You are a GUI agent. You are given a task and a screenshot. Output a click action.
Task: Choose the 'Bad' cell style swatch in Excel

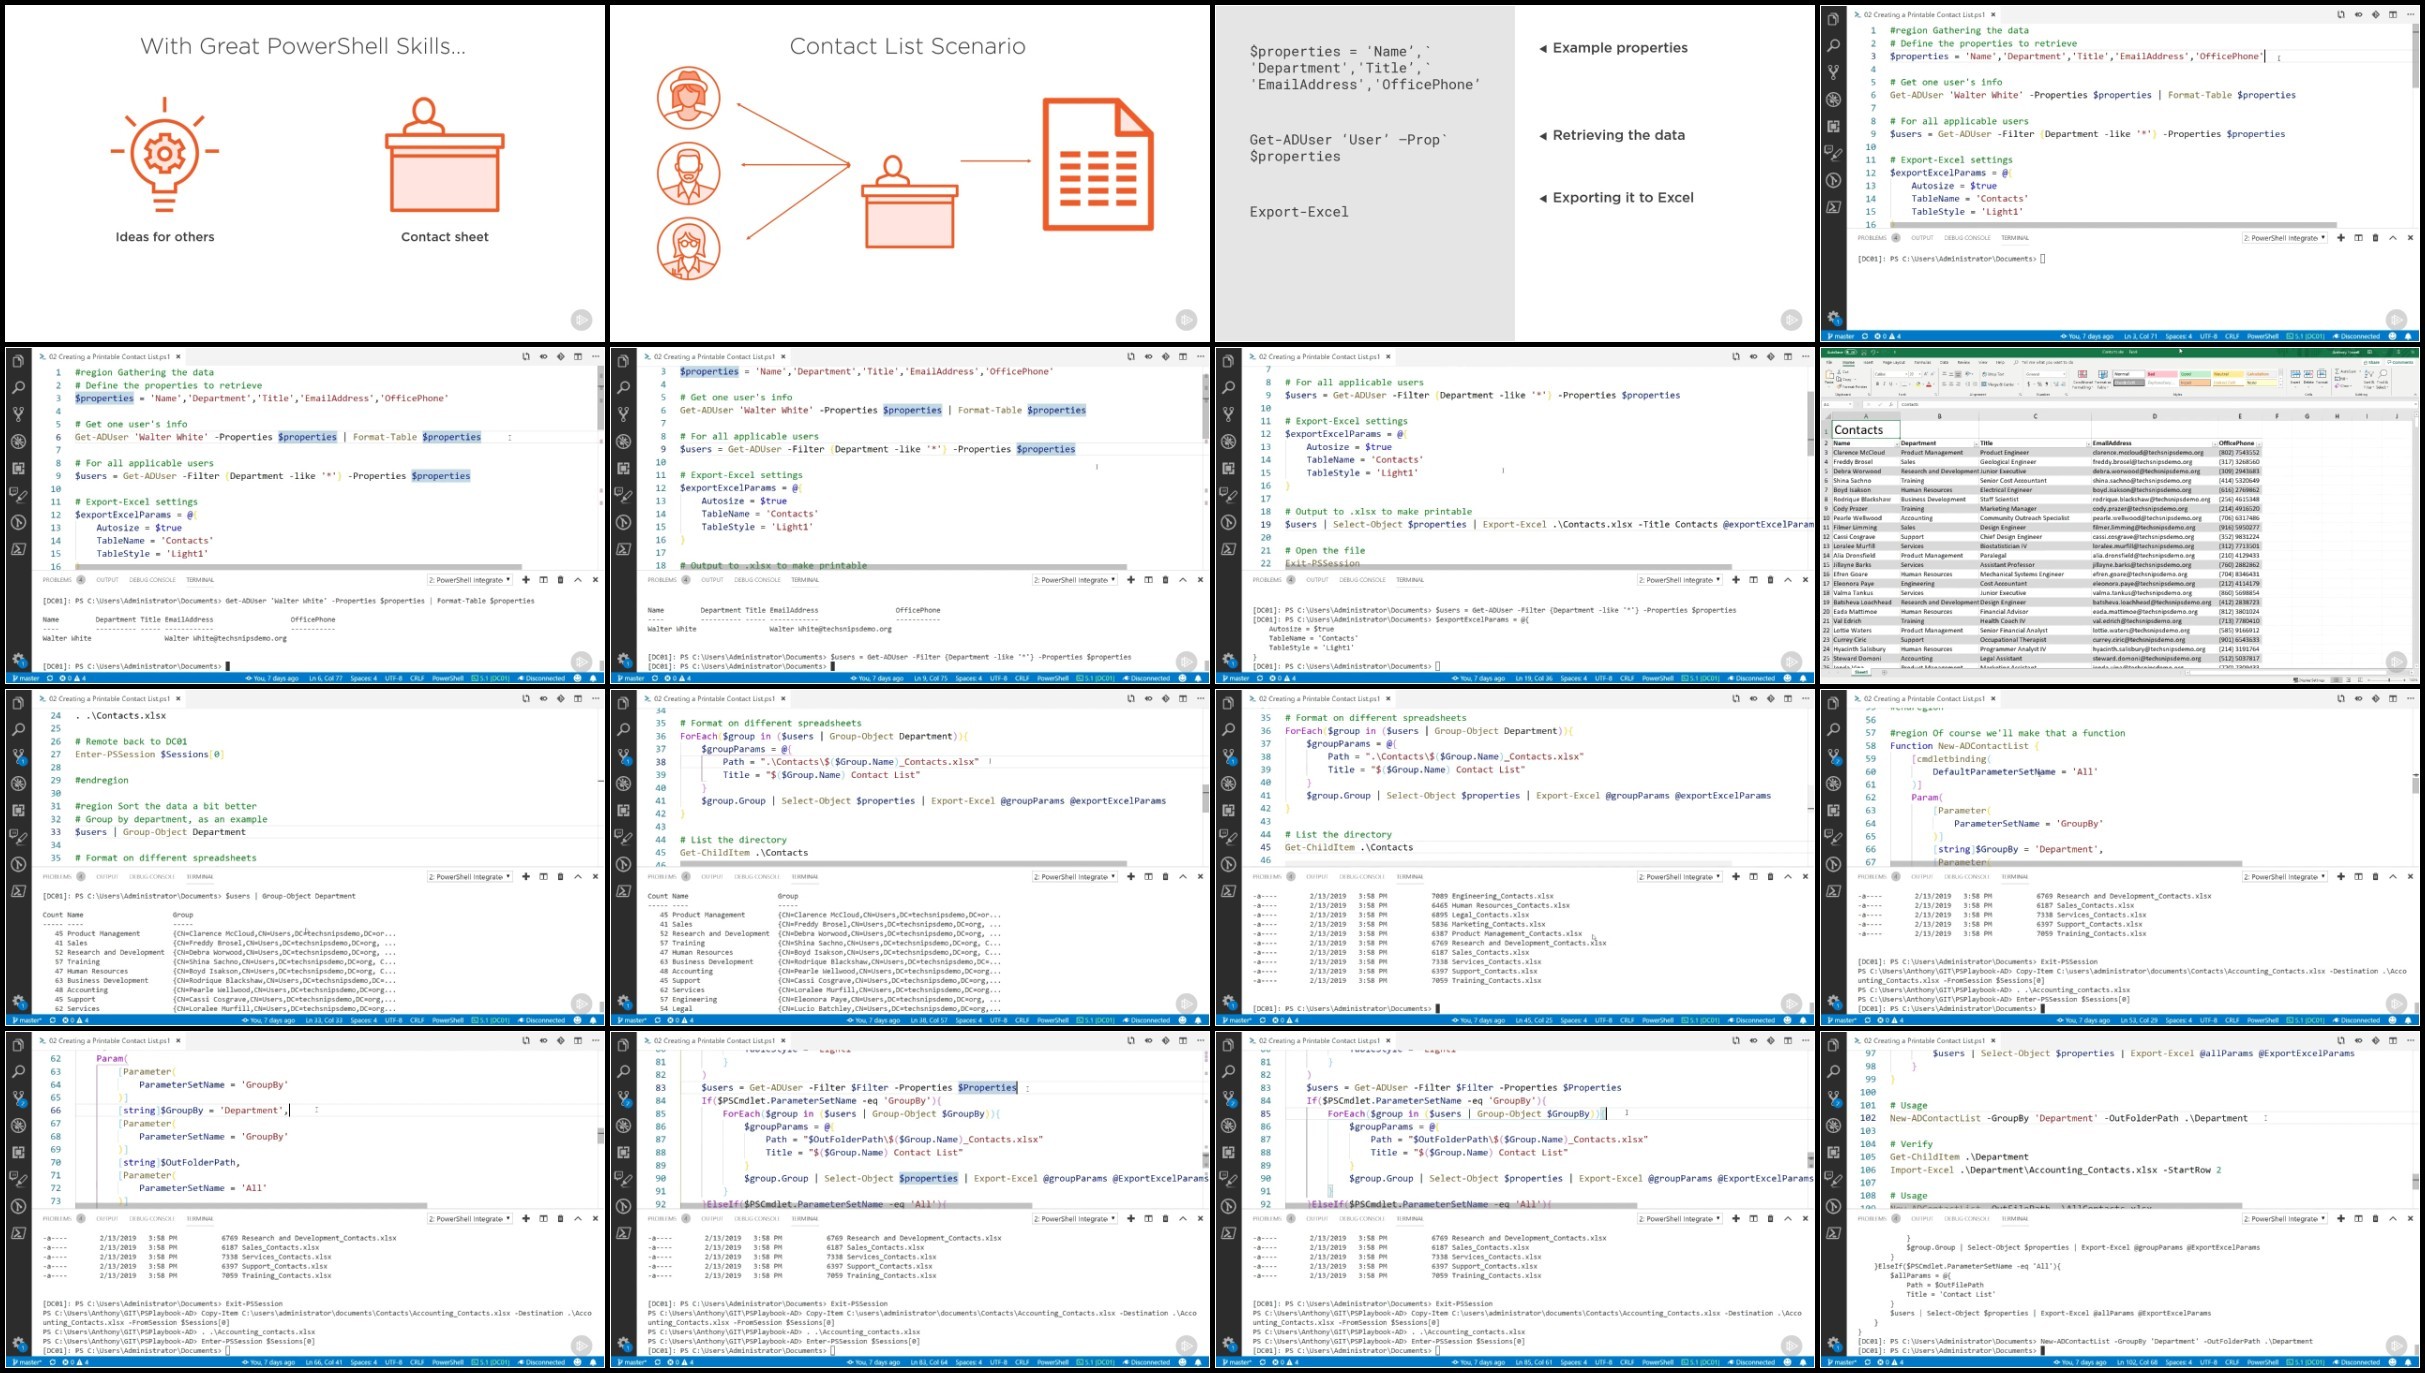2162,374
